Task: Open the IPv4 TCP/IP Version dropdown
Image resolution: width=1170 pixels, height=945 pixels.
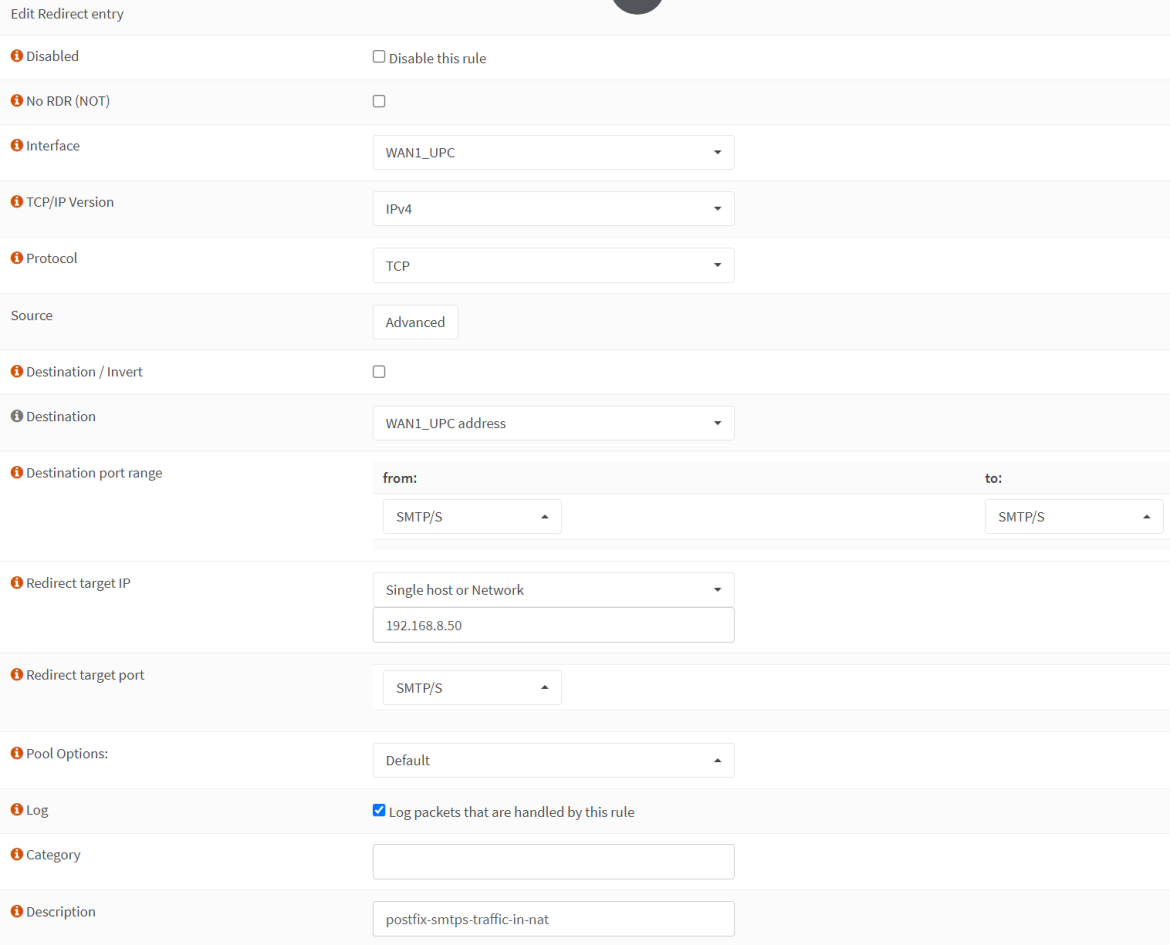Action: tap(553, 208)
